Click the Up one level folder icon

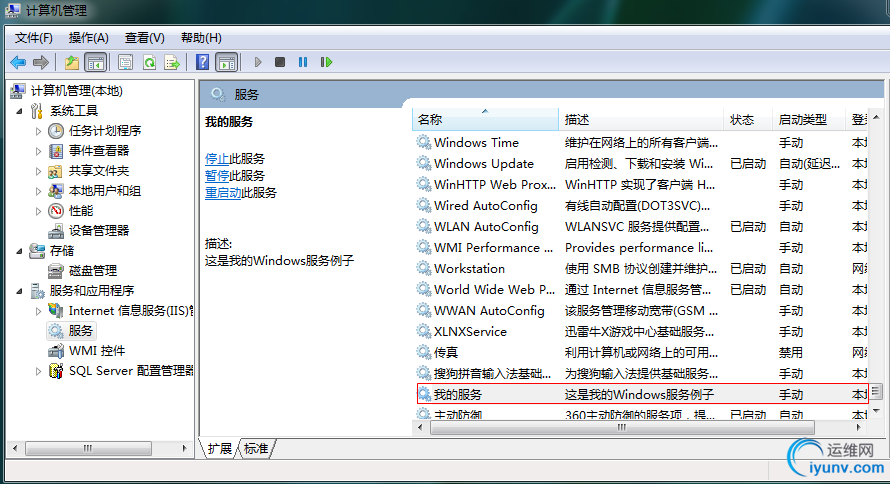72,62
